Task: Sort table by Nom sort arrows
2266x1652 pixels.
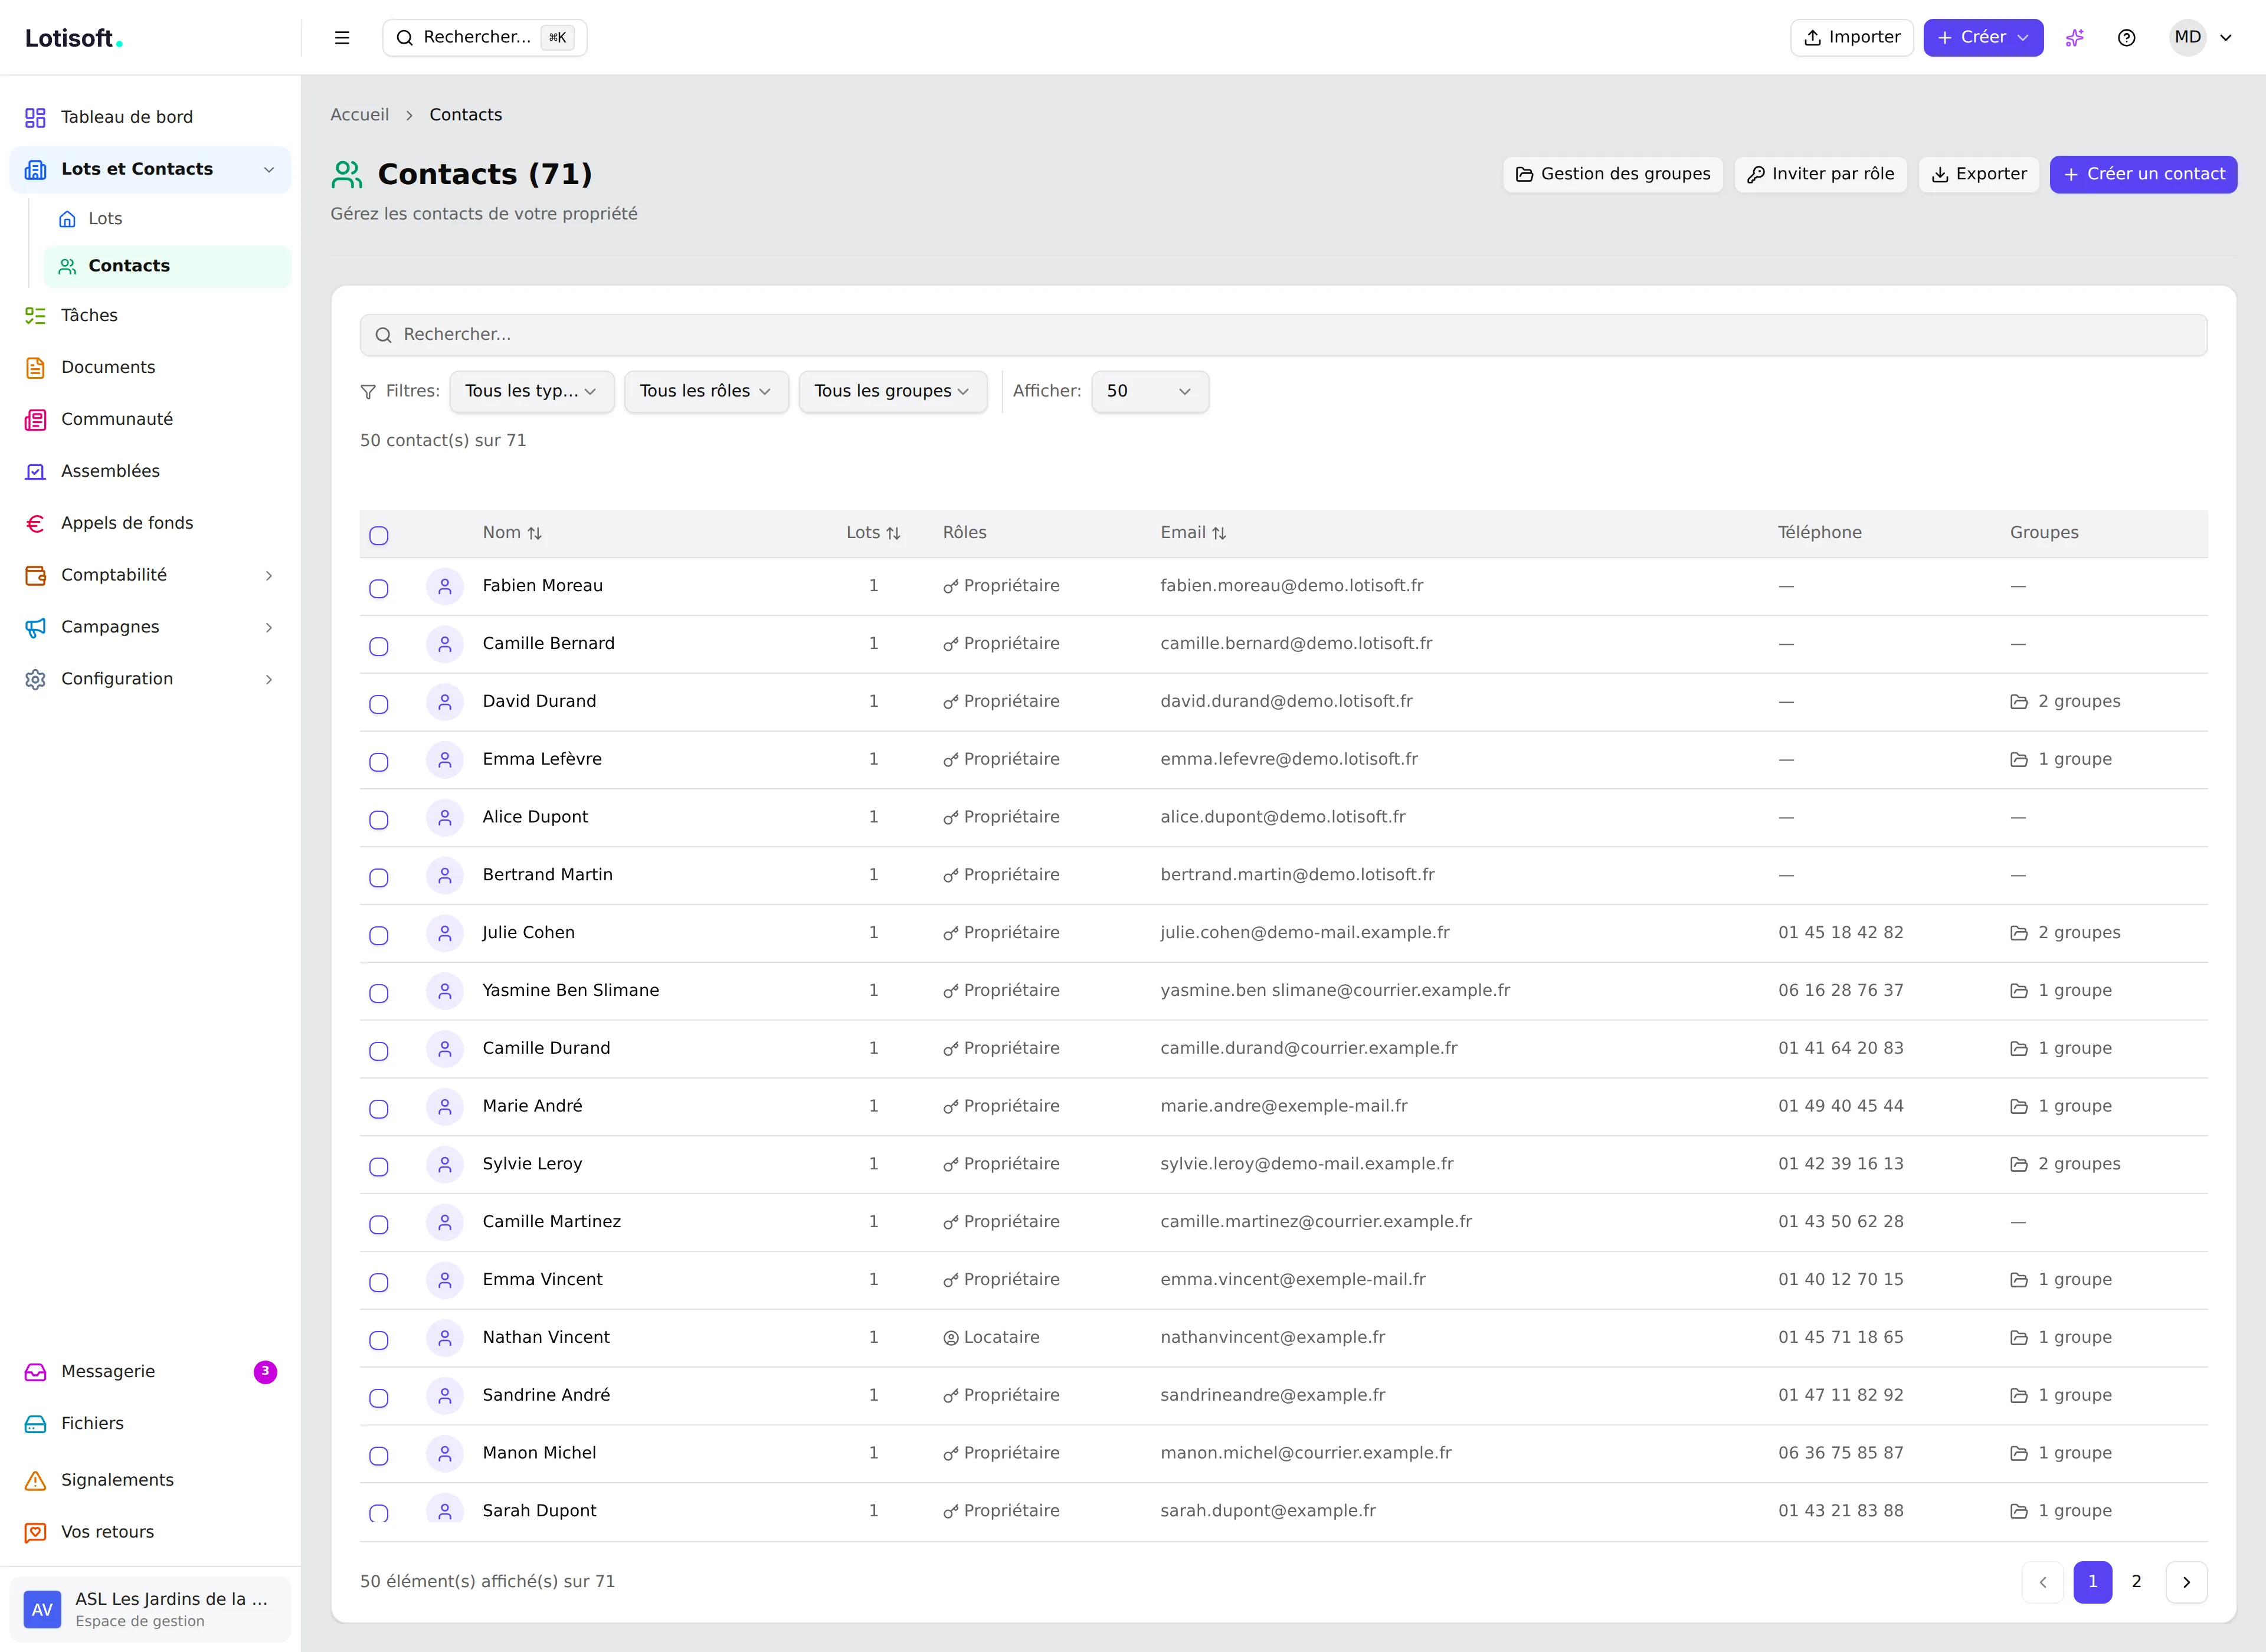Action: point(535,533)
